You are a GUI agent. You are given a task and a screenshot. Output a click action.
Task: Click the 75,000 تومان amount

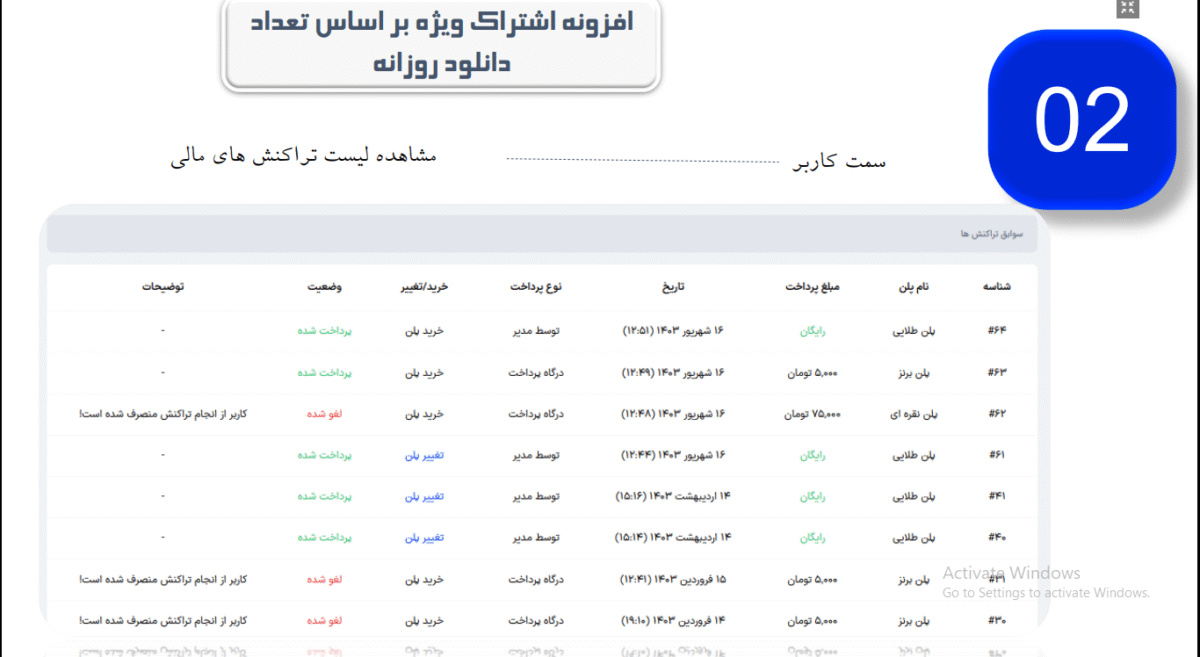pos(812,413)
